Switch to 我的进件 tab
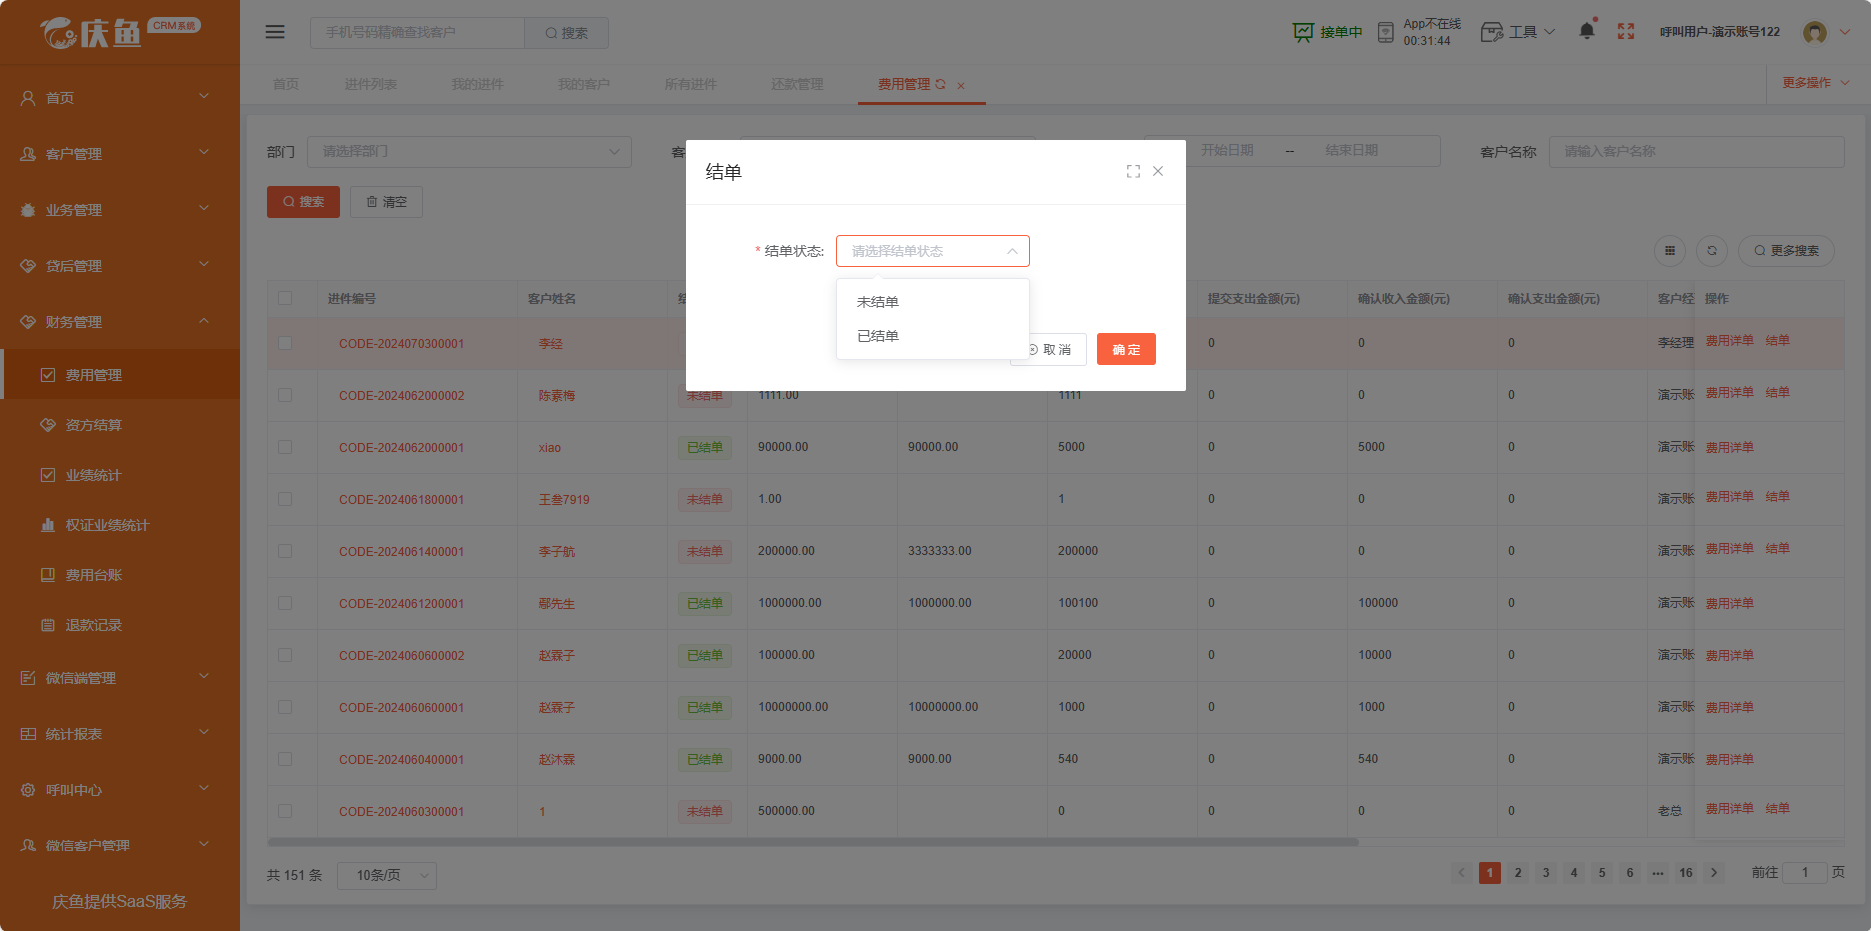The height and width of the screenshot is (931, 1871). coord(477,84)
